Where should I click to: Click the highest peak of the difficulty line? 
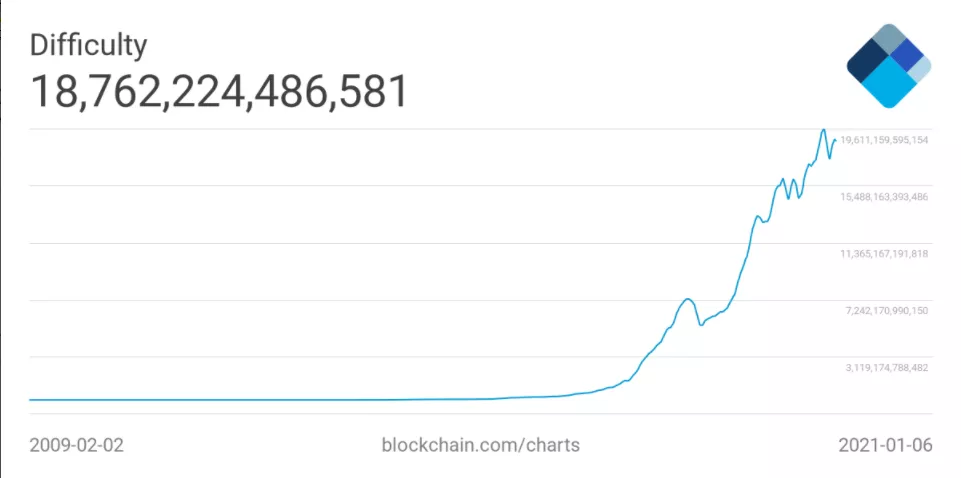(823, 130)
